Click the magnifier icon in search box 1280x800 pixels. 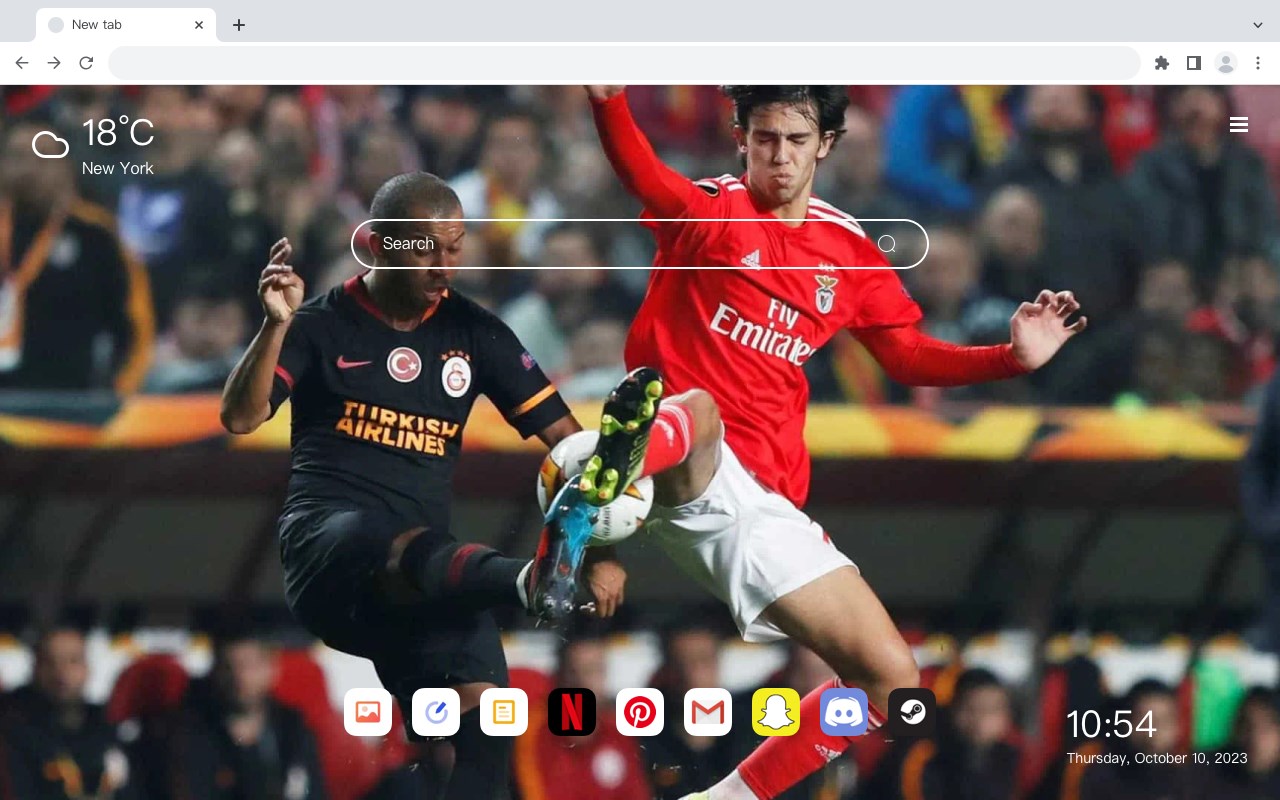887,244
